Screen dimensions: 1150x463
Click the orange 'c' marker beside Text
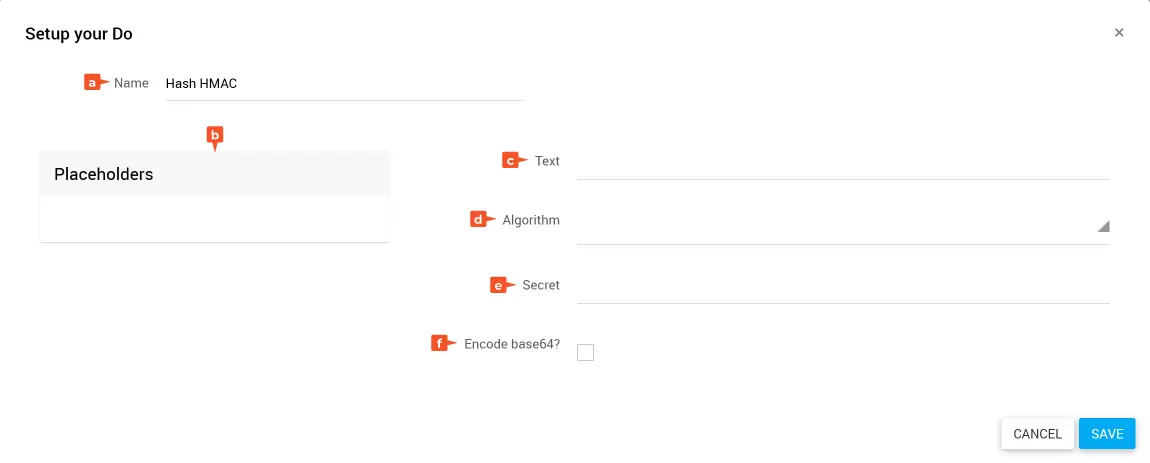[x=512, y=160]
